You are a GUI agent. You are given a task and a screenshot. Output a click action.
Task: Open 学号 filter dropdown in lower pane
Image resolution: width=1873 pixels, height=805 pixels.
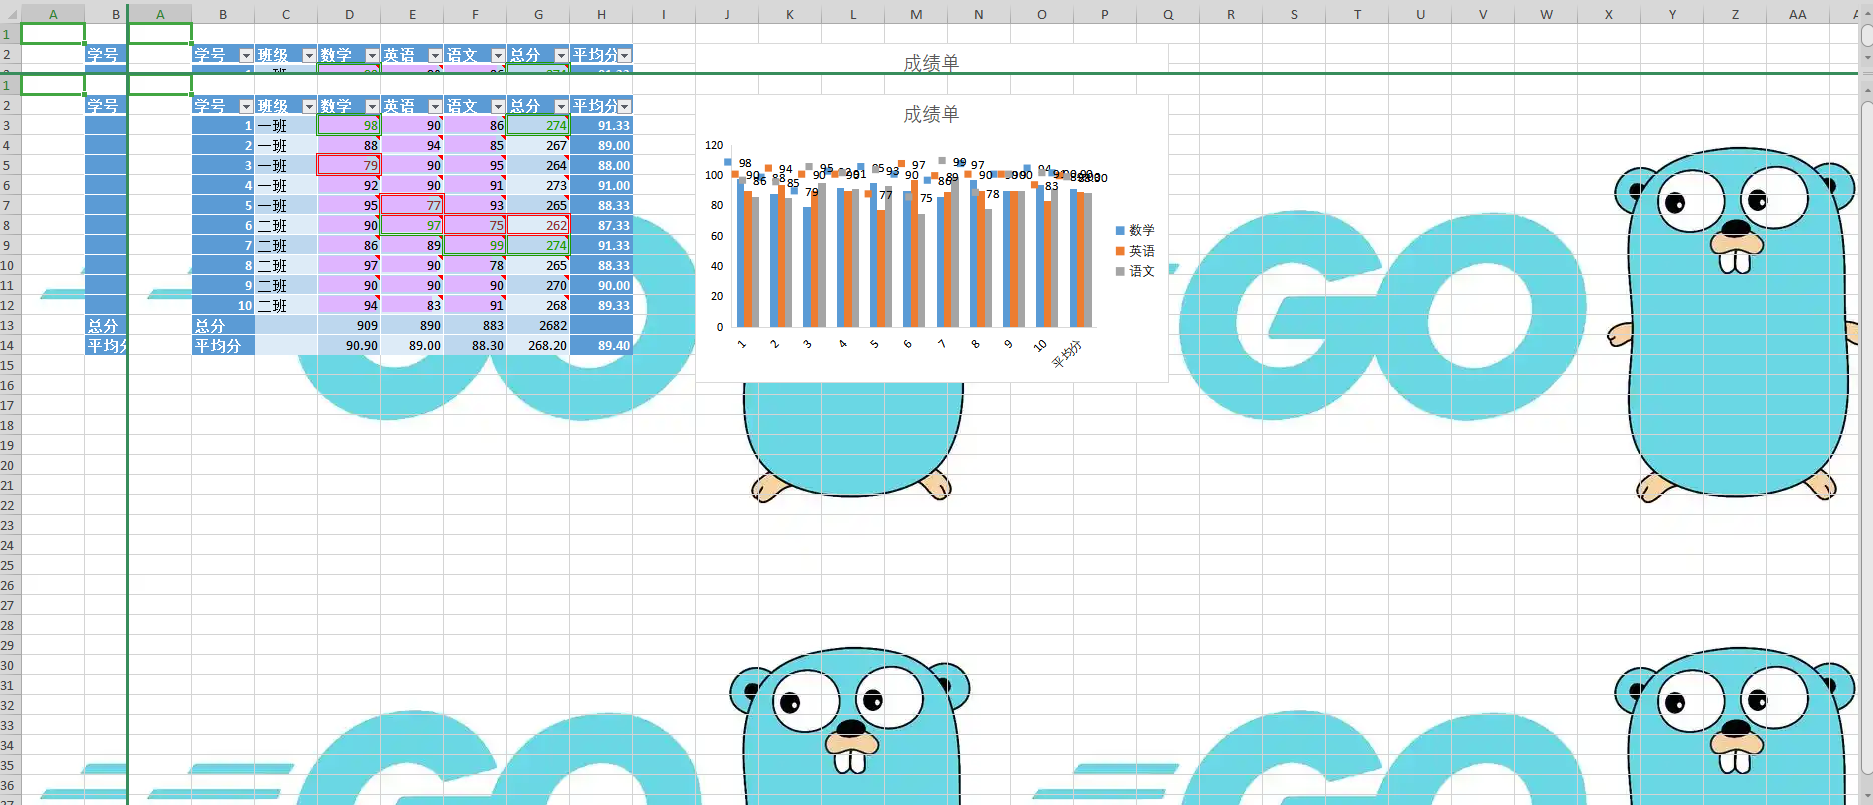[246, 106]
